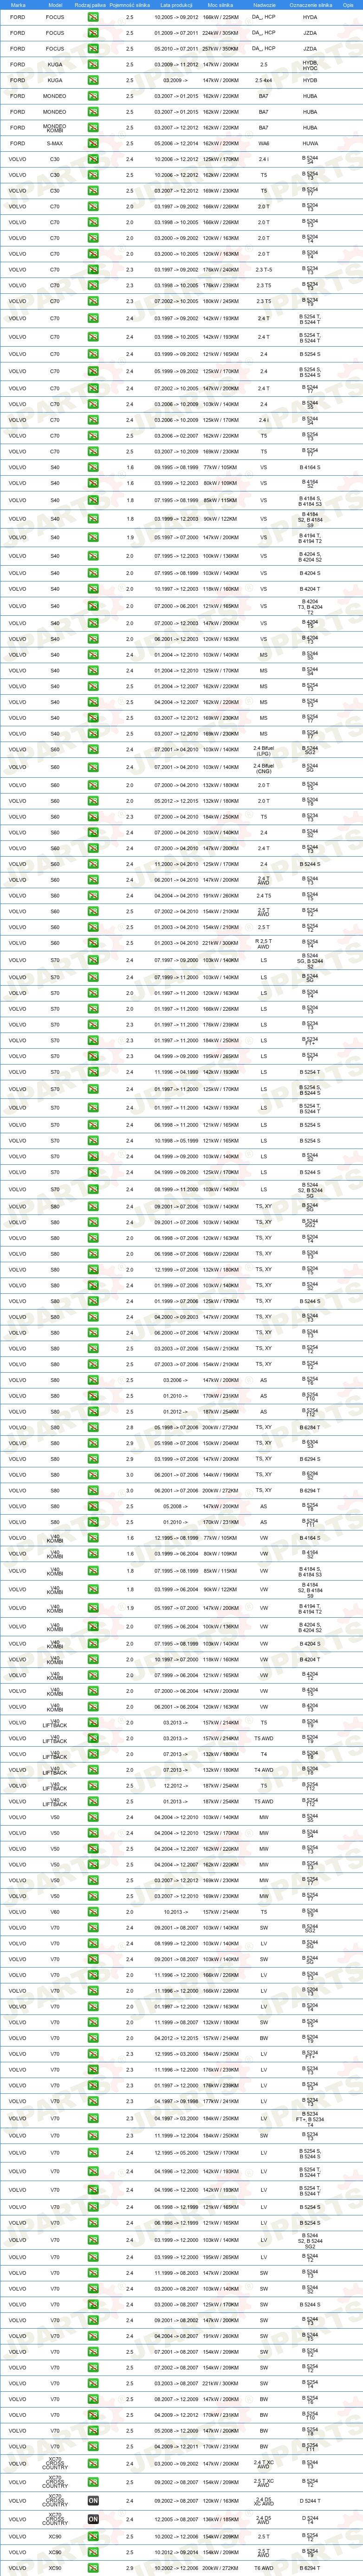Click the Nadwozie column header

pos(264,5)
